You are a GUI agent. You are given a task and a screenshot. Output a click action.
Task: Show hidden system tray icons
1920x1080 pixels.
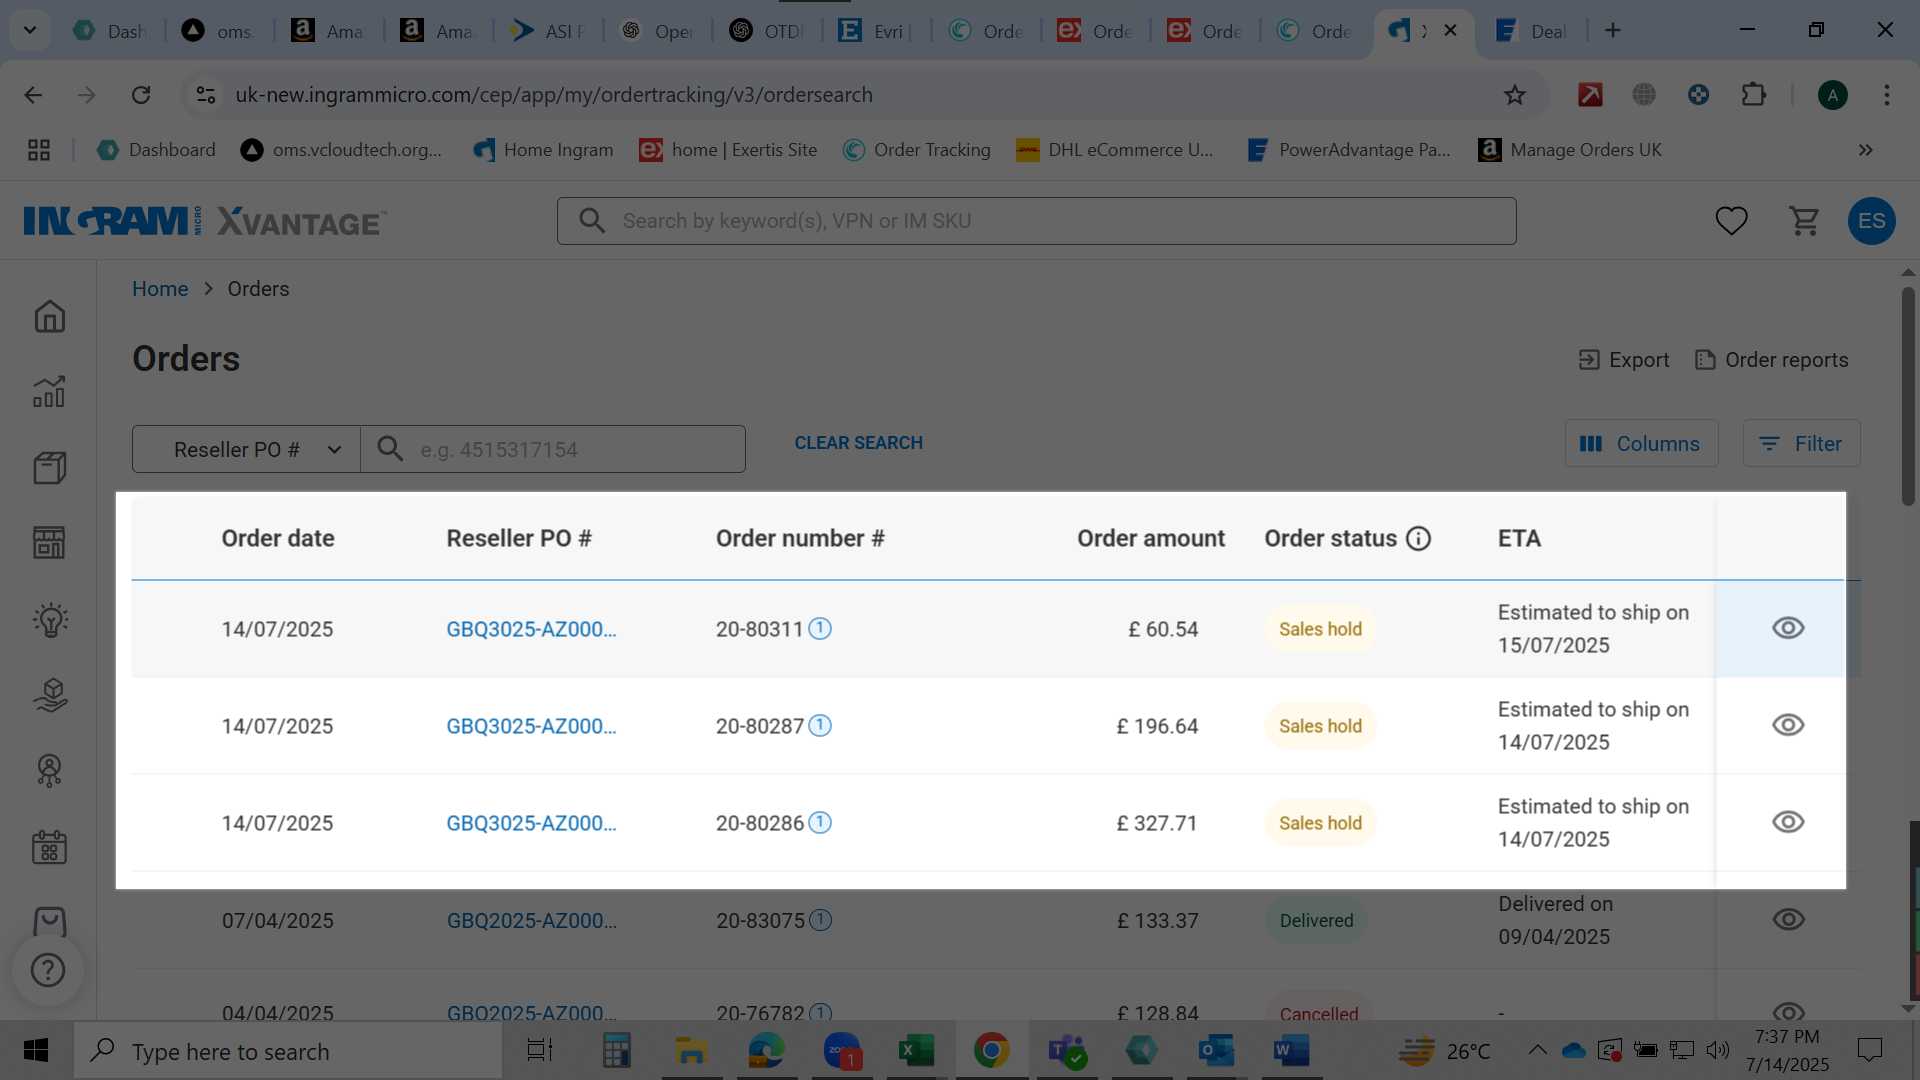[x=1537, y=1050]
